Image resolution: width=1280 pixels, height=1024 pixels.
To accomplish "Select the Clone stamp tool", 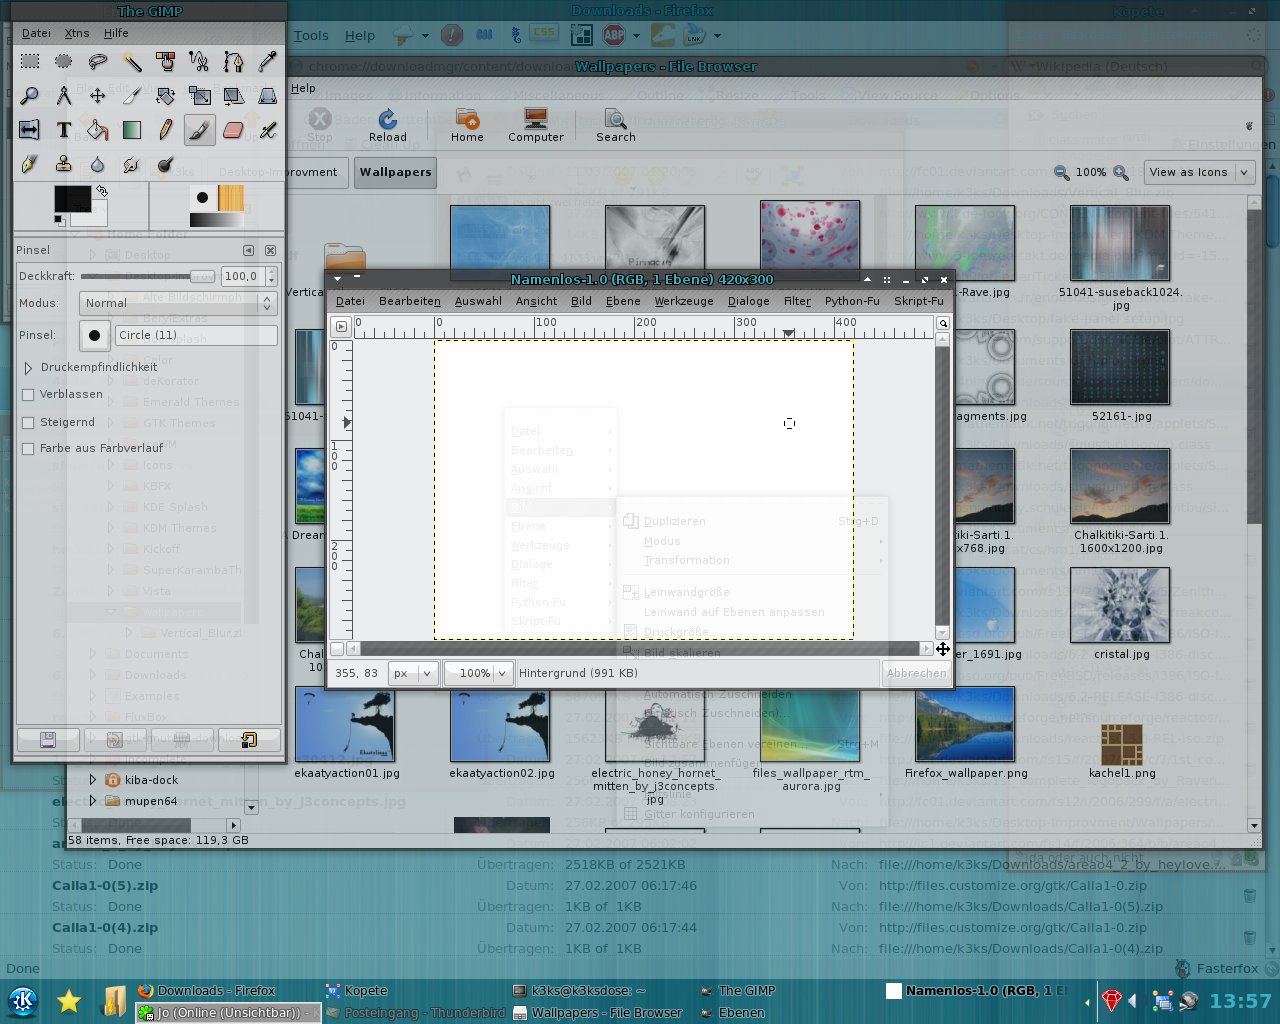I will pos(64,164).
